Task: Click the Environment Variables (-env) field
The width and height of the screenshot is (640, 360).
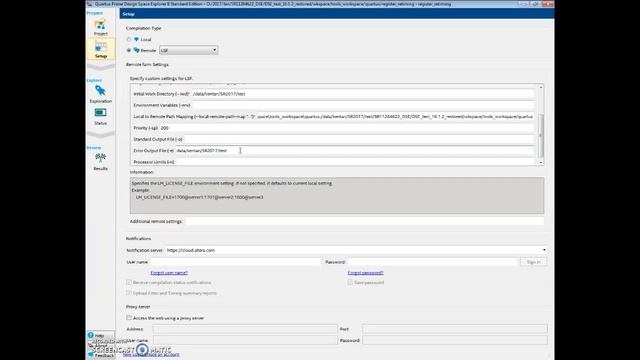Action: [363, 105]
